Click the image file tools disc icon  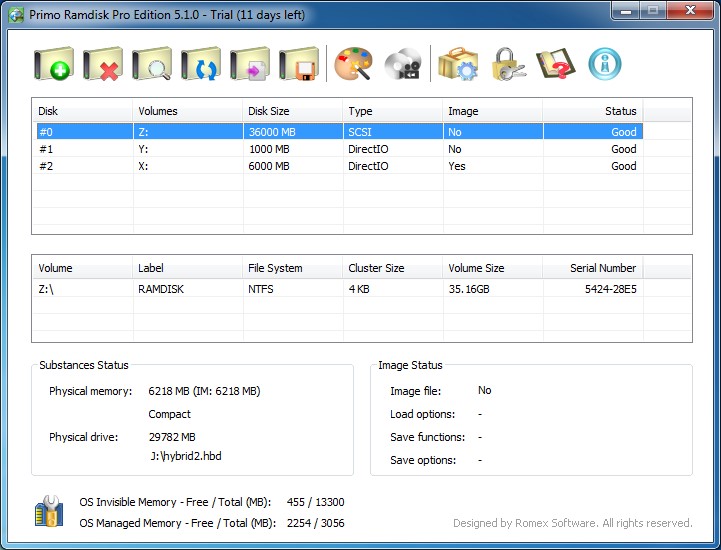[403, 64]
